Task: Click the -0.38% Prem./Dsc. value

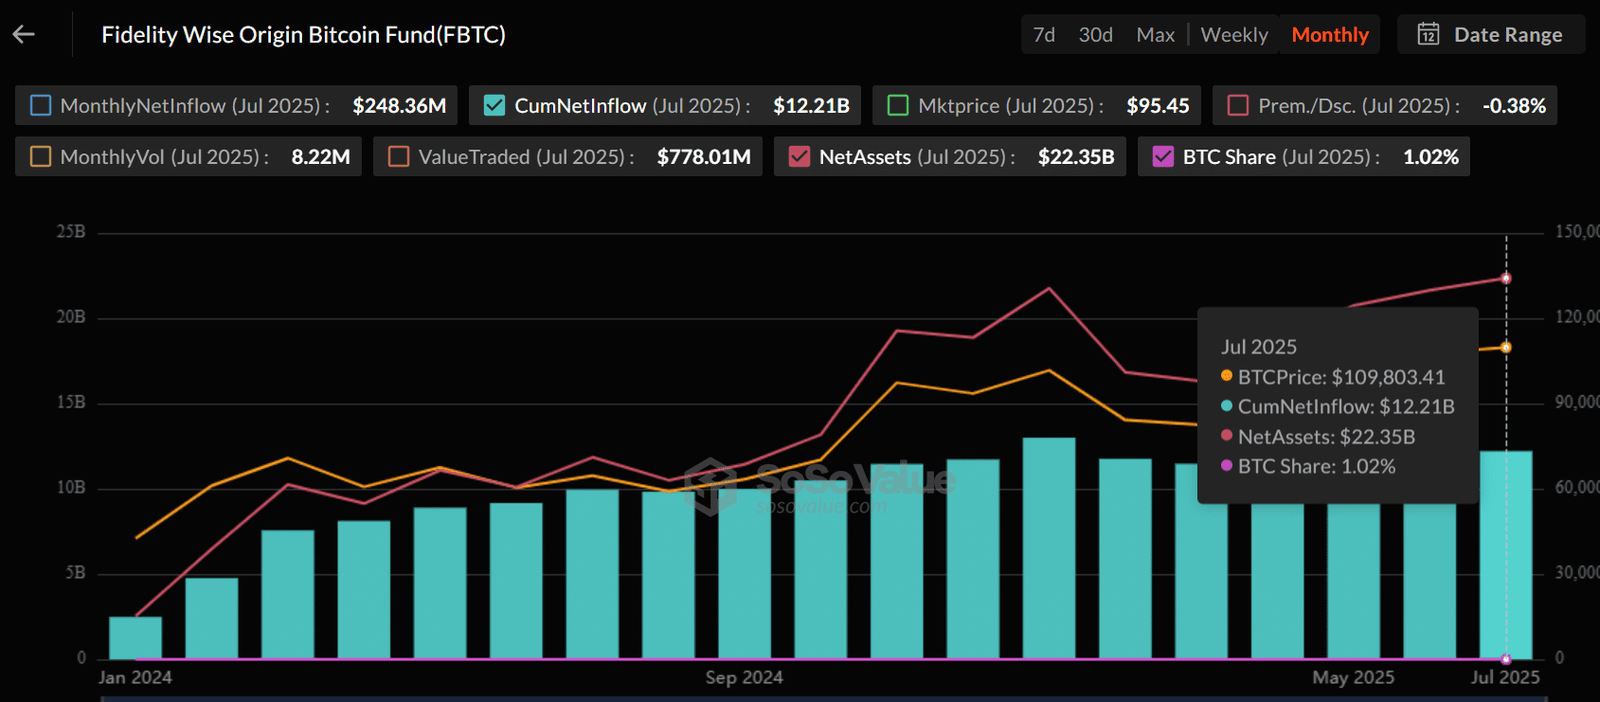Action: [x=1514, y=105]
